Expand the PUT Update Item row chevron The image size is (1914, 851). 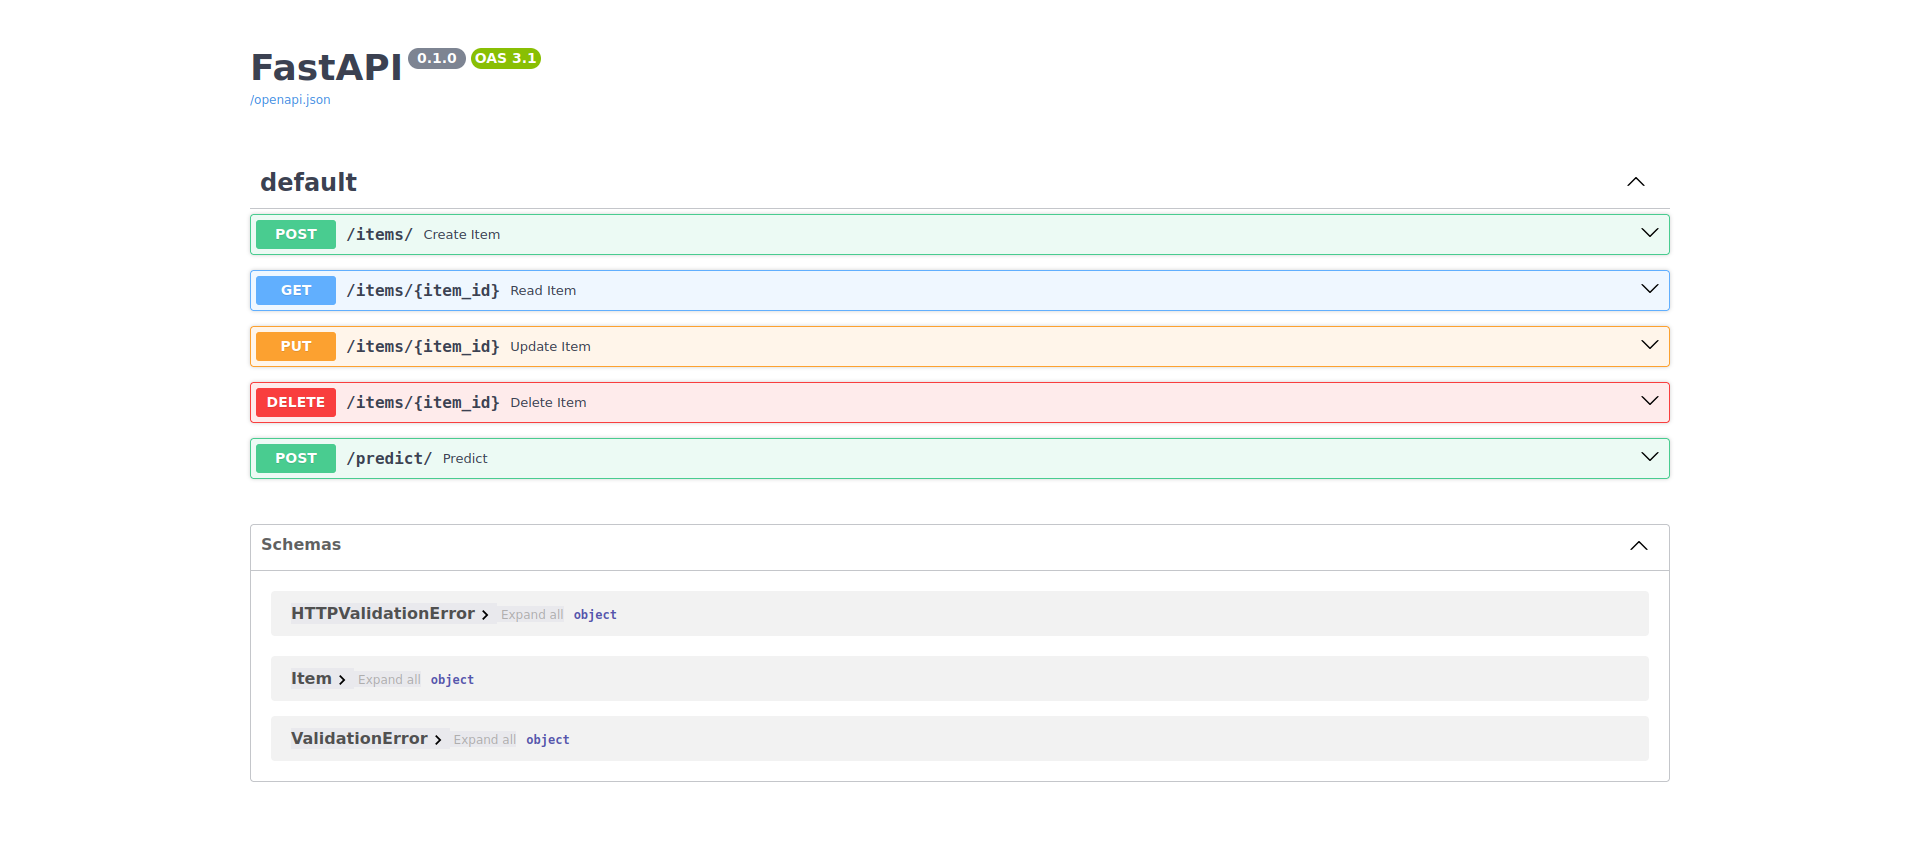[1650, 345]
